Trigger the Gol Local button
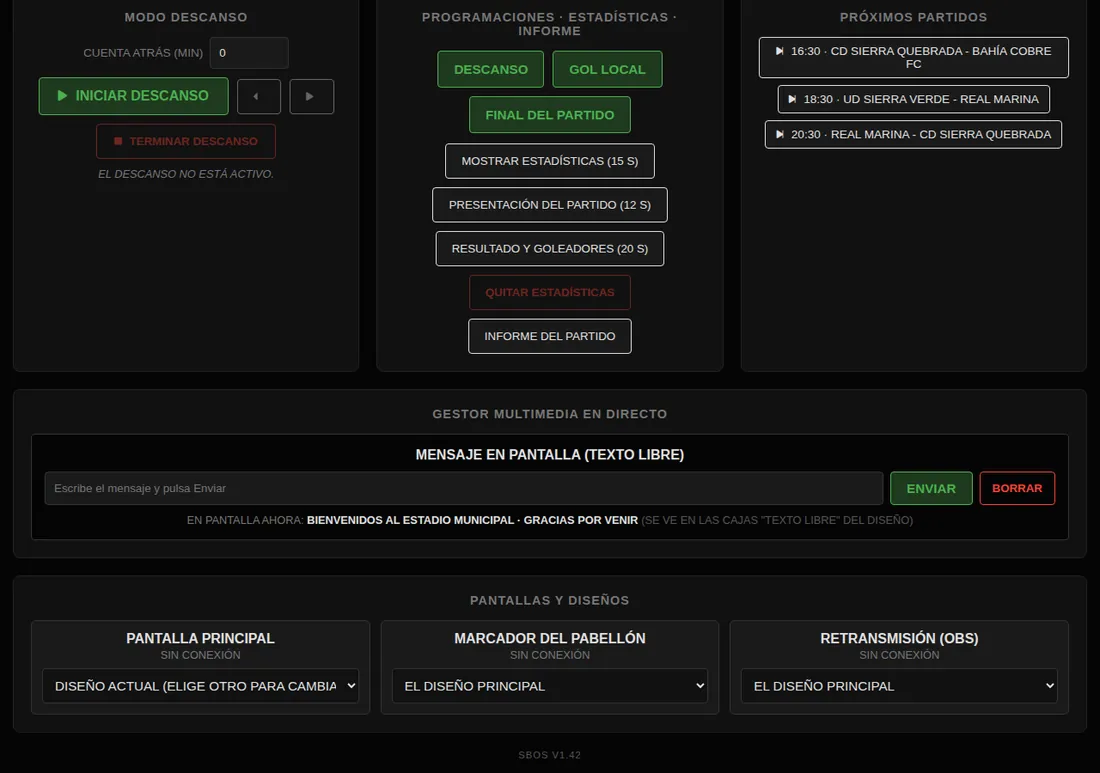 tap(608, 69)
